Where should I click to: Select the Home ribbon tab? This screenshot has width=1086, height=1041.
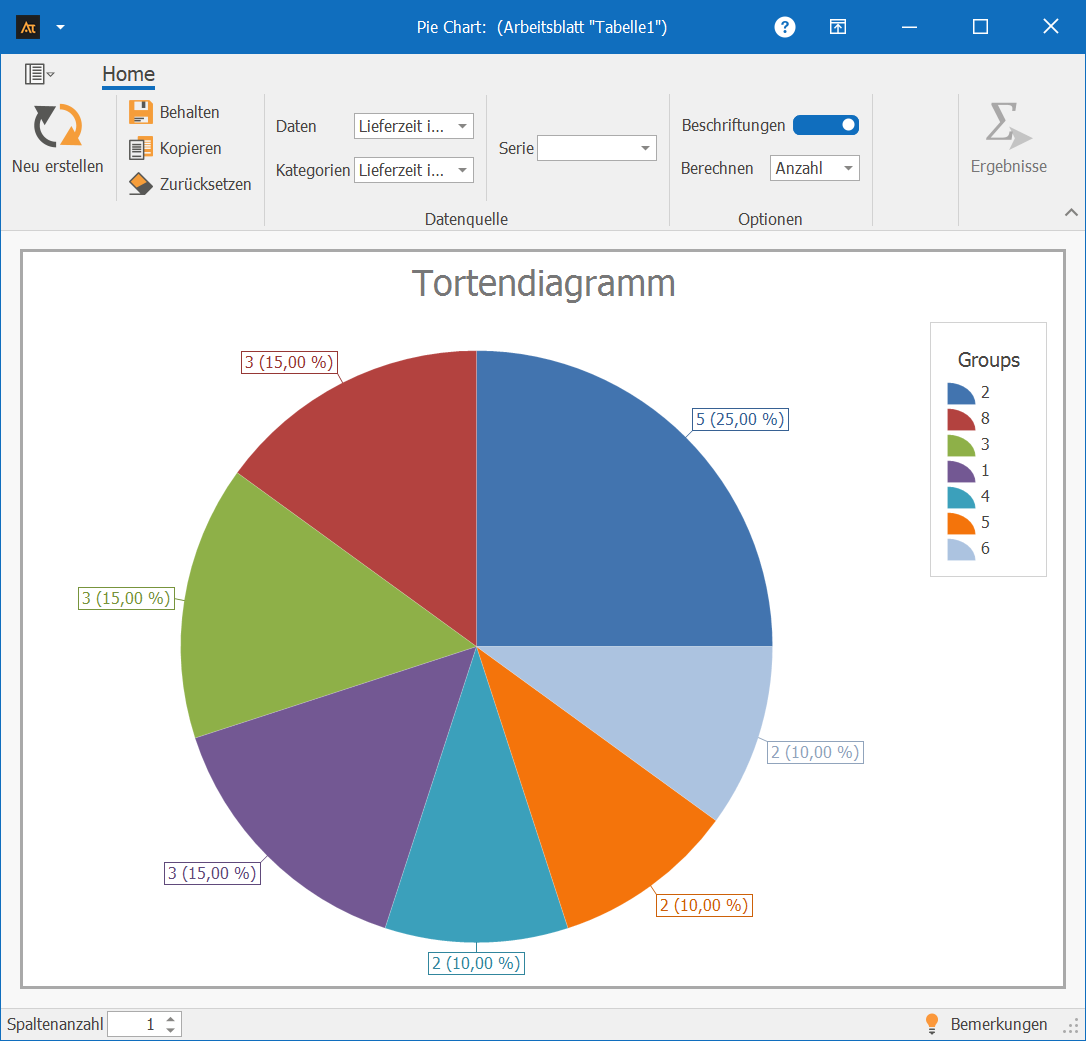(x=128, y=74)
